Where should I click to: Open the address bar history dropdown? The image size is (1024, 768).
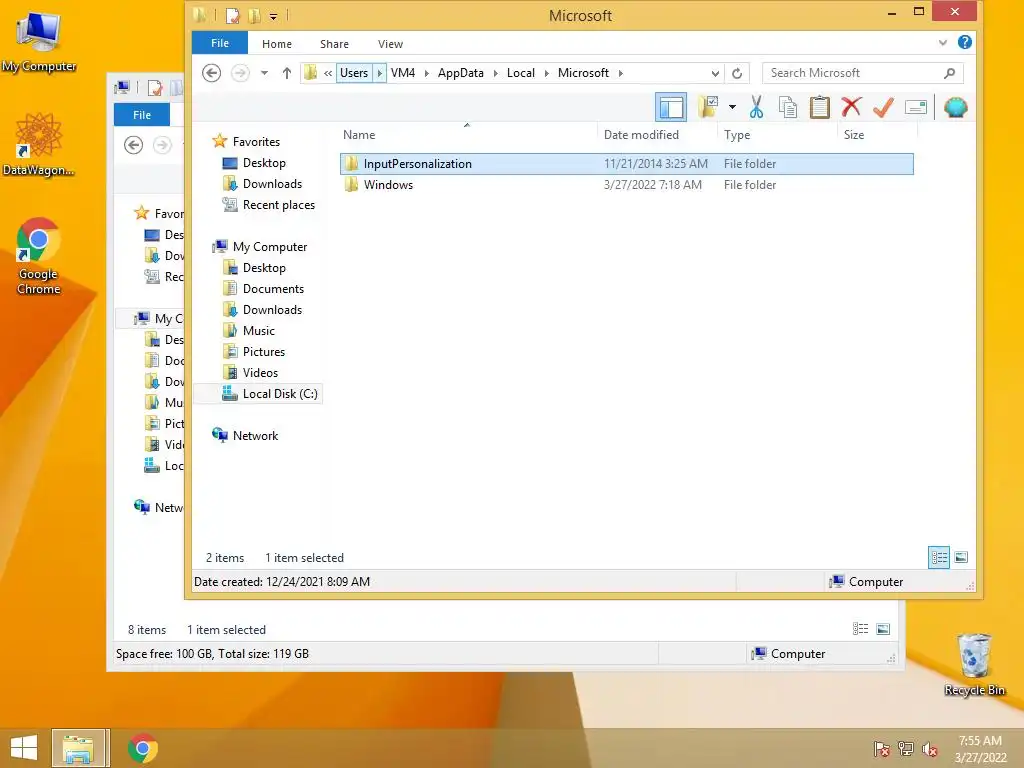(x=715, y=73)
